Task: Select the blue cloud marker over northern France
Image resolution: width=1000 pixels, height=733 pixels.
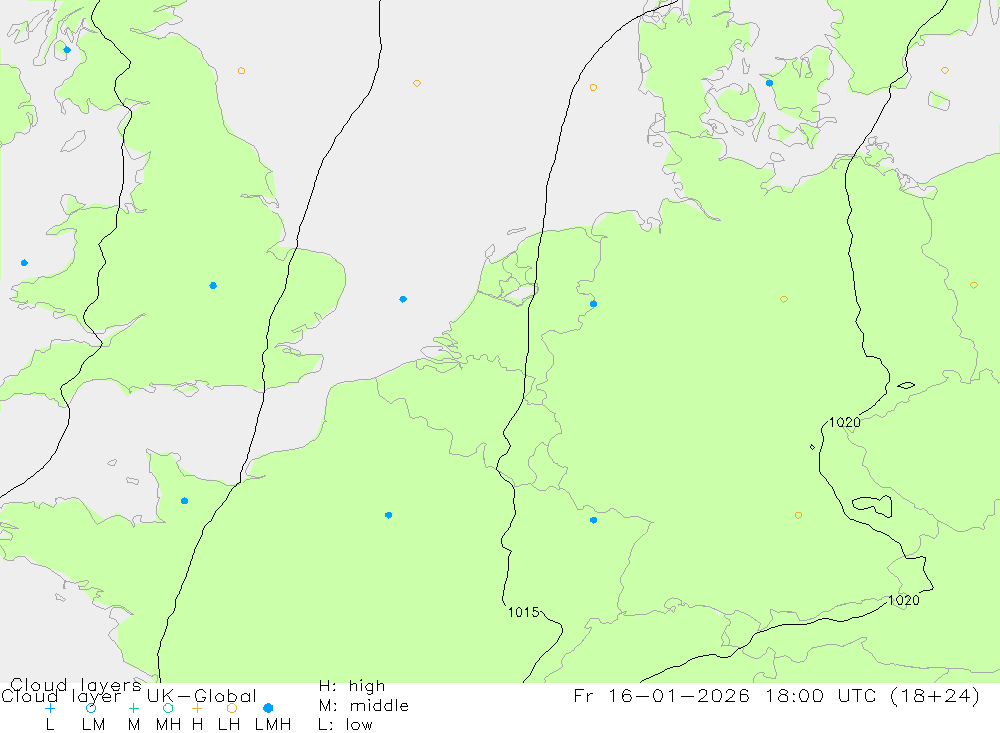Action: (388, 515)
